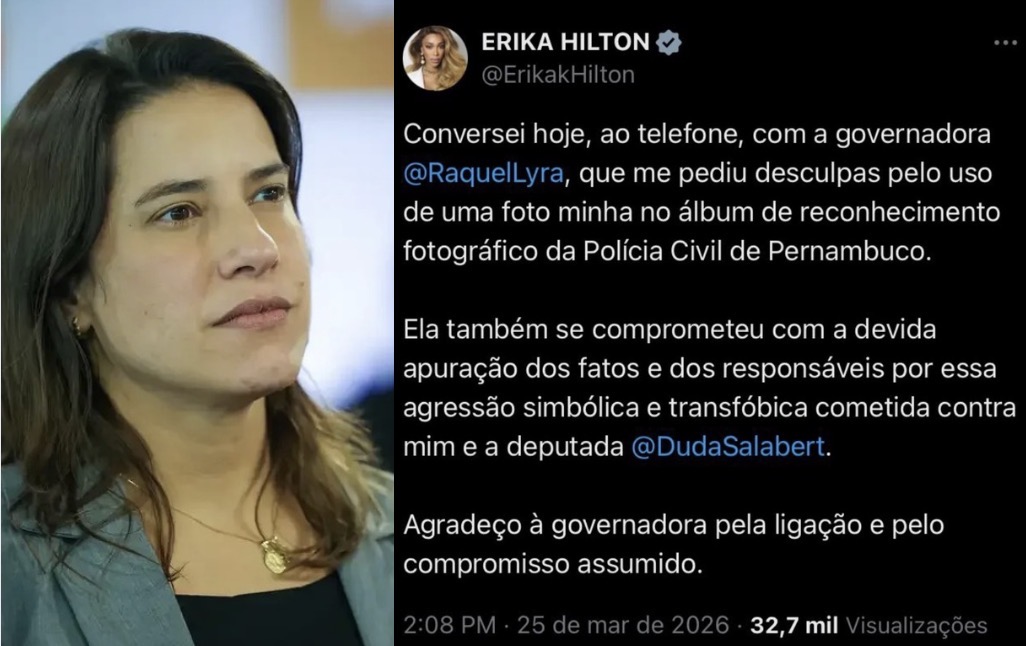Follow the @DudaSalabert mention link
Image resolution: width=1026 pixels, height=646 pixels.
click(728, 447)
